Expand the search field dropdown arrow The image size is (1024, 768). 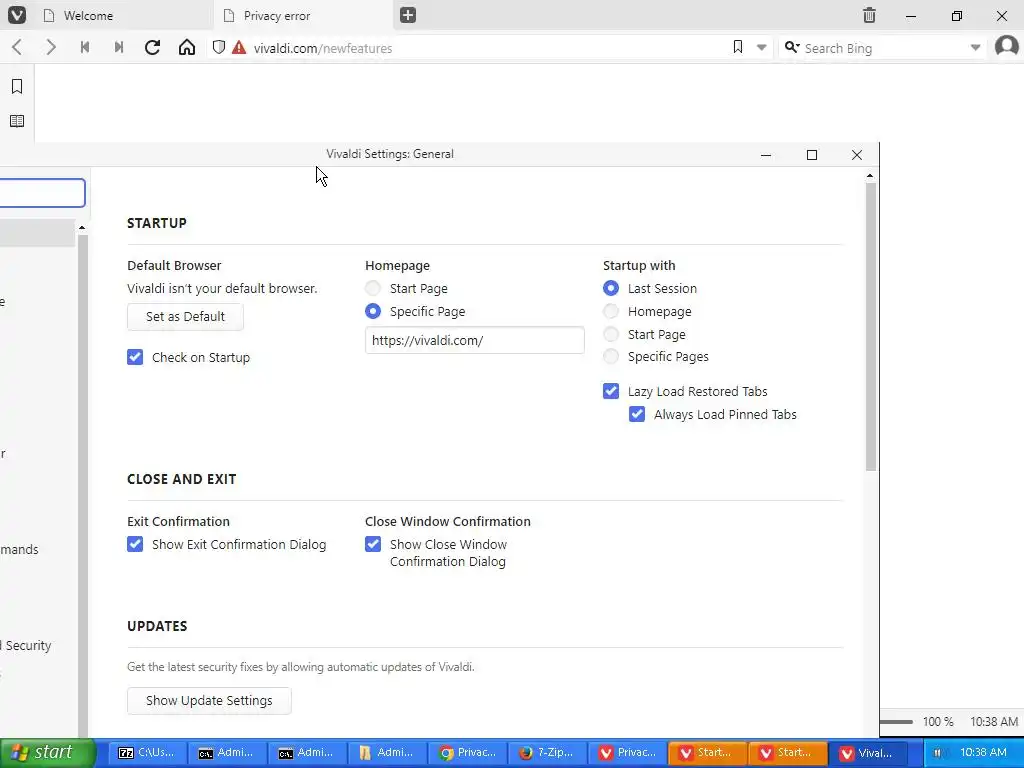[975, 48]
